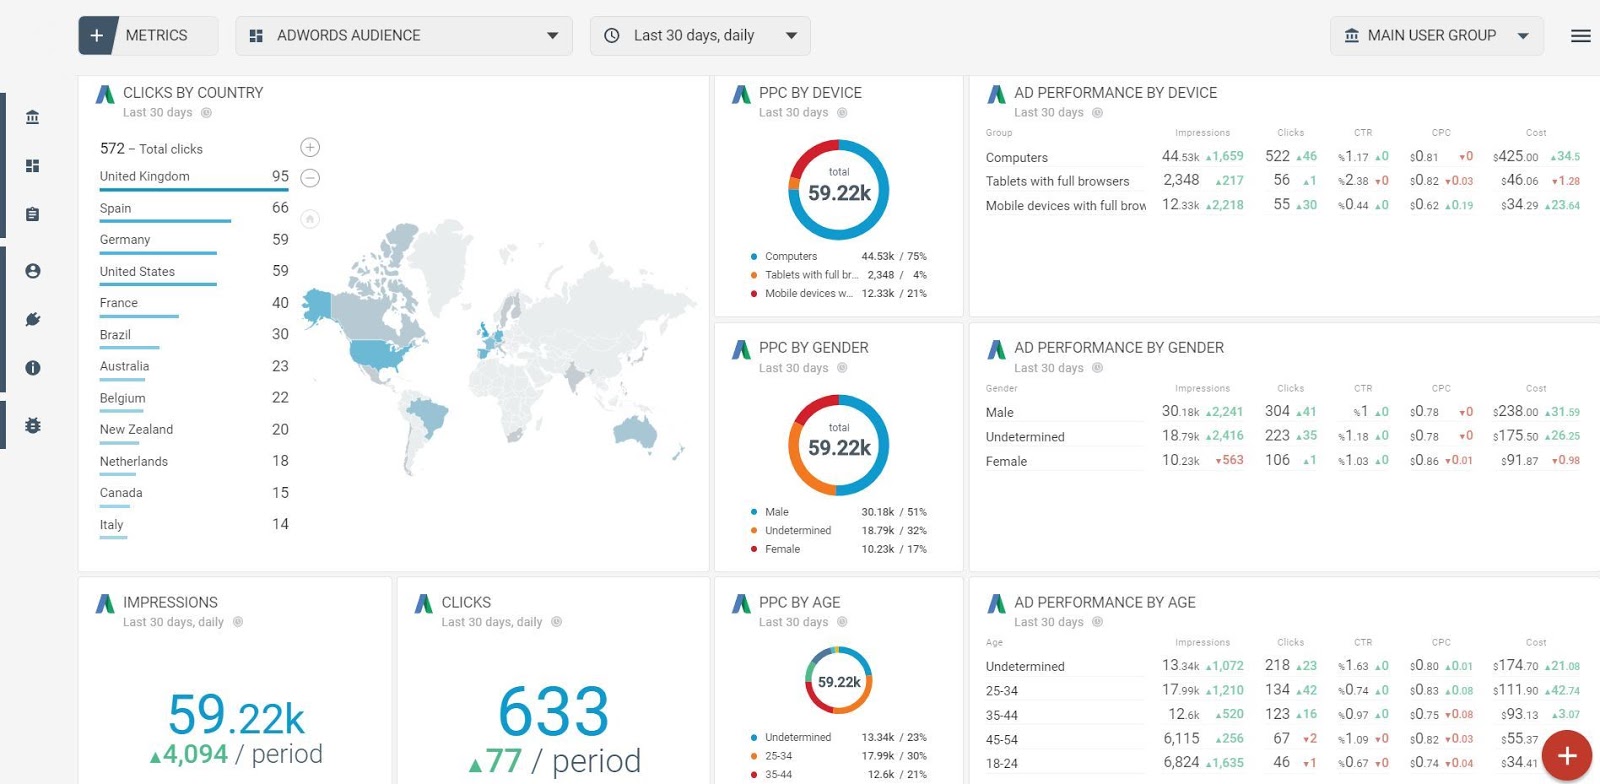
Task: Click the bank building sidebar icon
Action: tap(33, 117)
